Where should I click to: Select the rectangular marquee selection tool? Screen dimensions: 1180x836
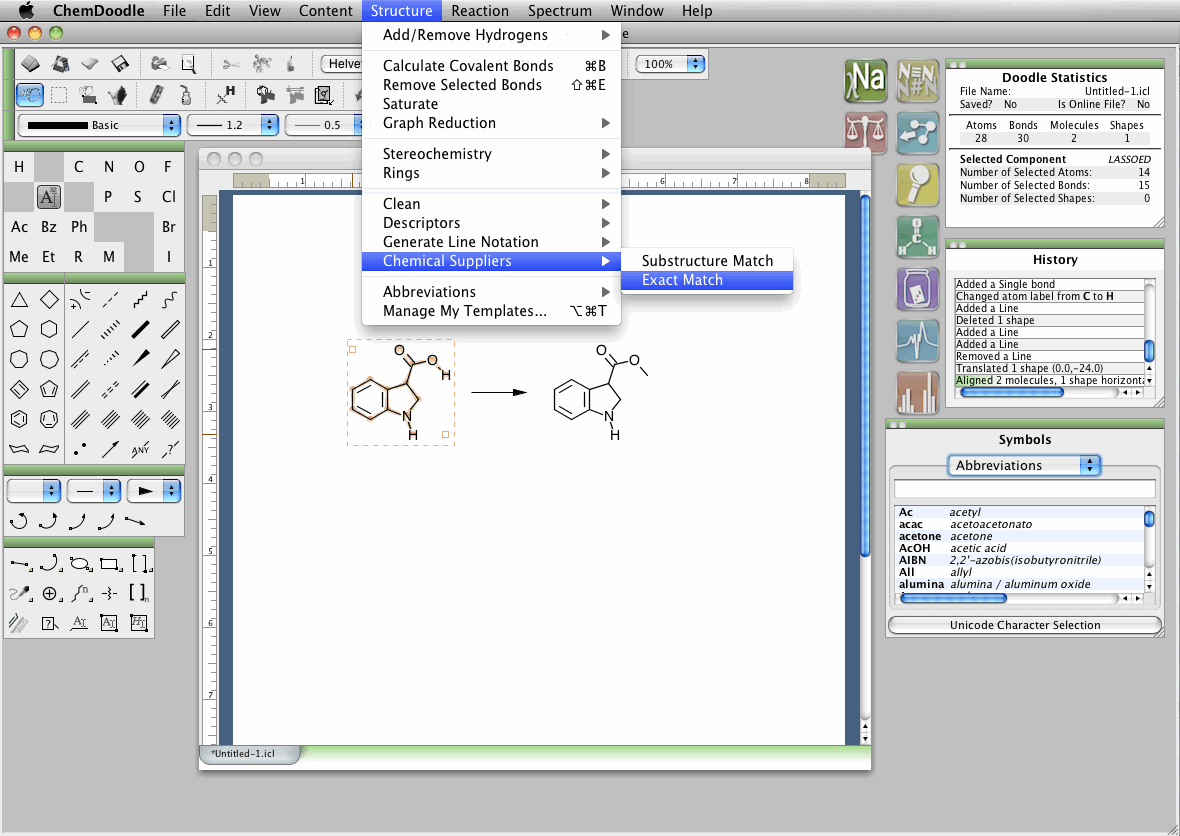pyautogui.click(x=59, y=95)
